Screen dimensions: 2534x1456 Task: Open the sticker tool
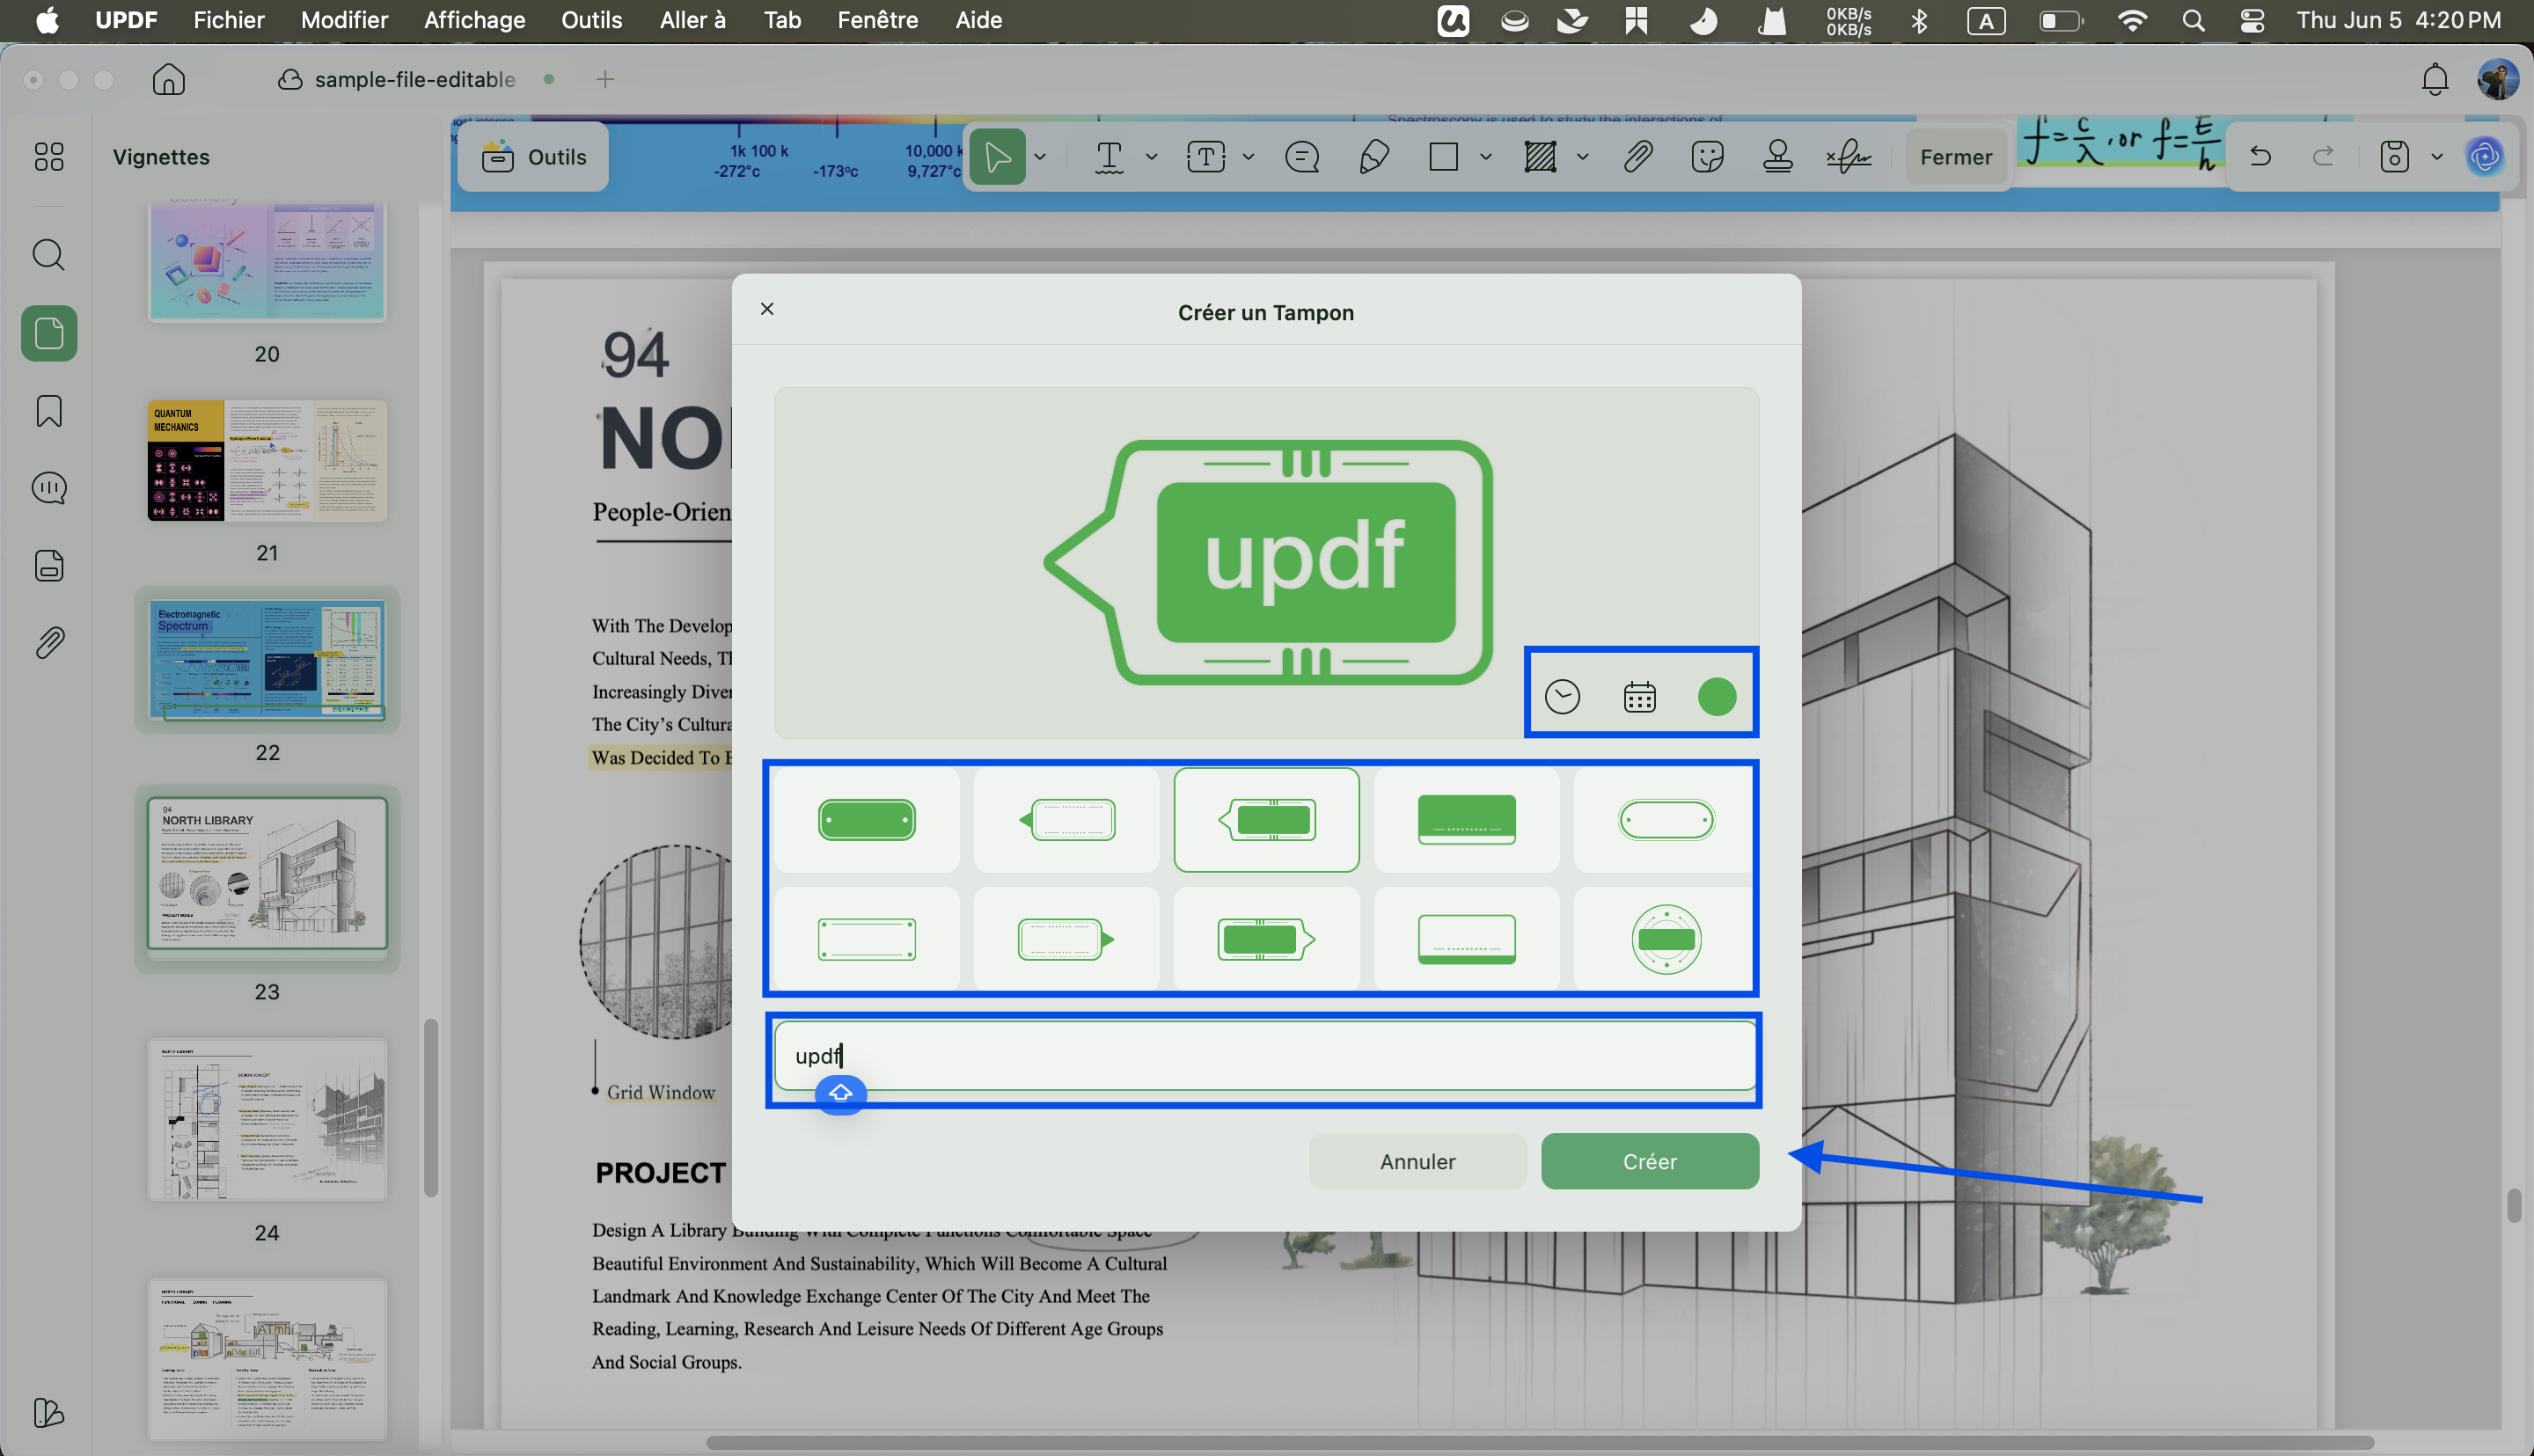click(x=1707, y=157)
